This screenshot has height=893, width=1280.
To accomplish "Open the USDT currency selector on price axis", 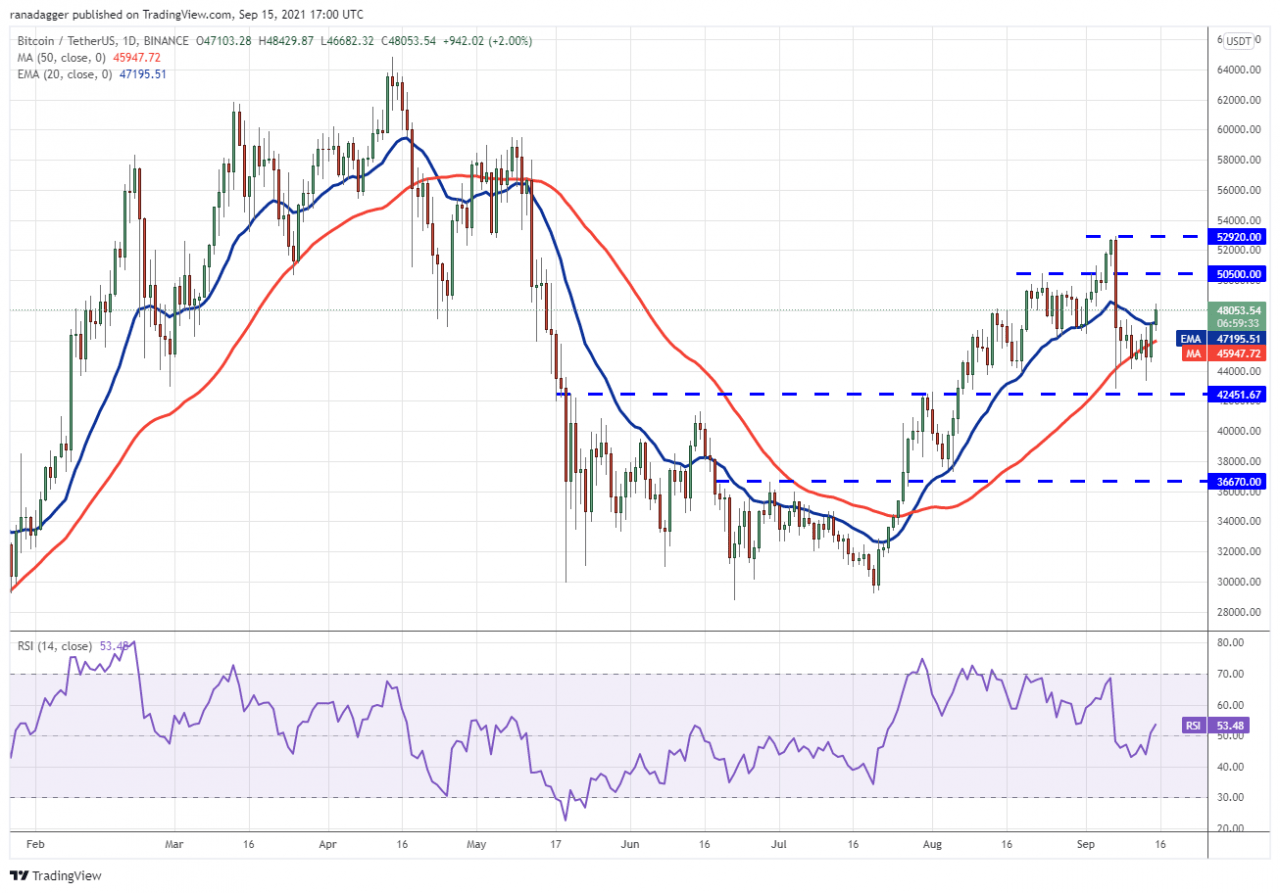I will coord(1238,41).
